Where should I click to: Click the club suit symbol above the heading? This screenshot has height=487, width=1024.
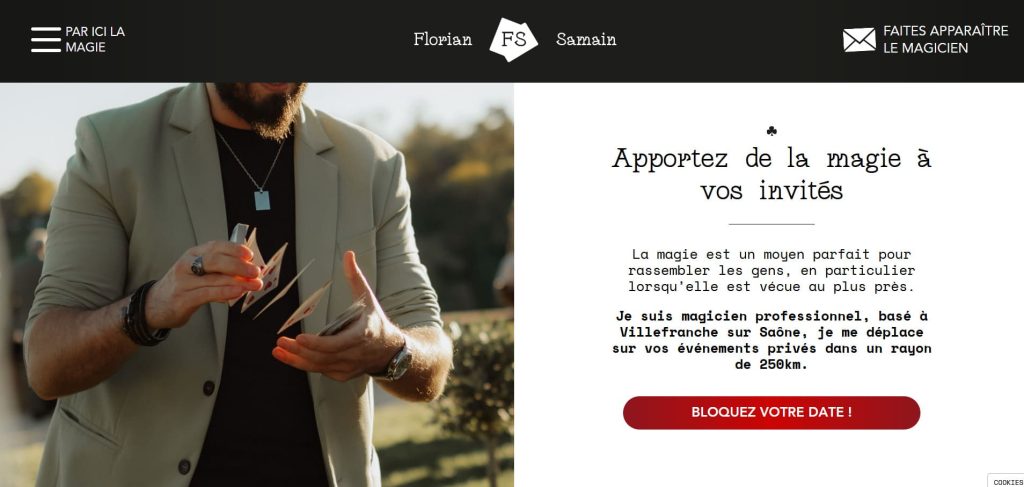771,131
